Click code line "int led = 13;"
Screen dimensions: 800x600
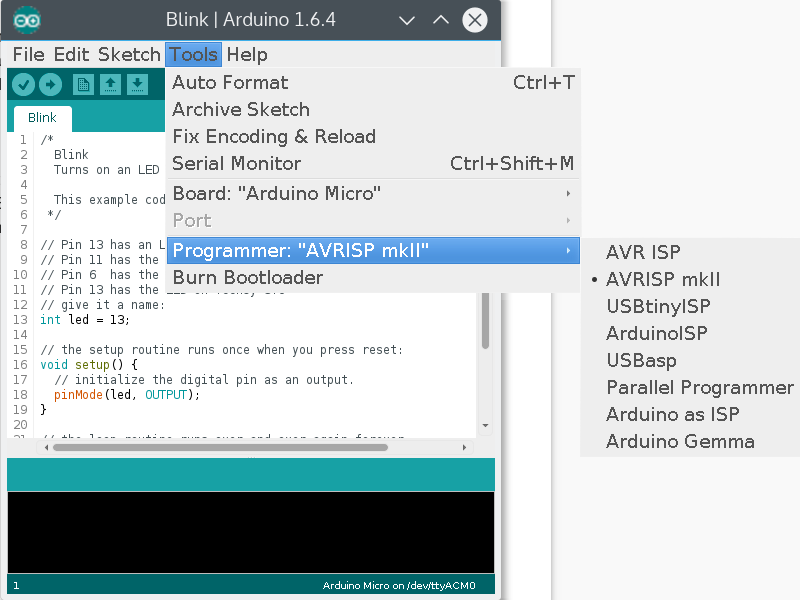coord(85,320)
